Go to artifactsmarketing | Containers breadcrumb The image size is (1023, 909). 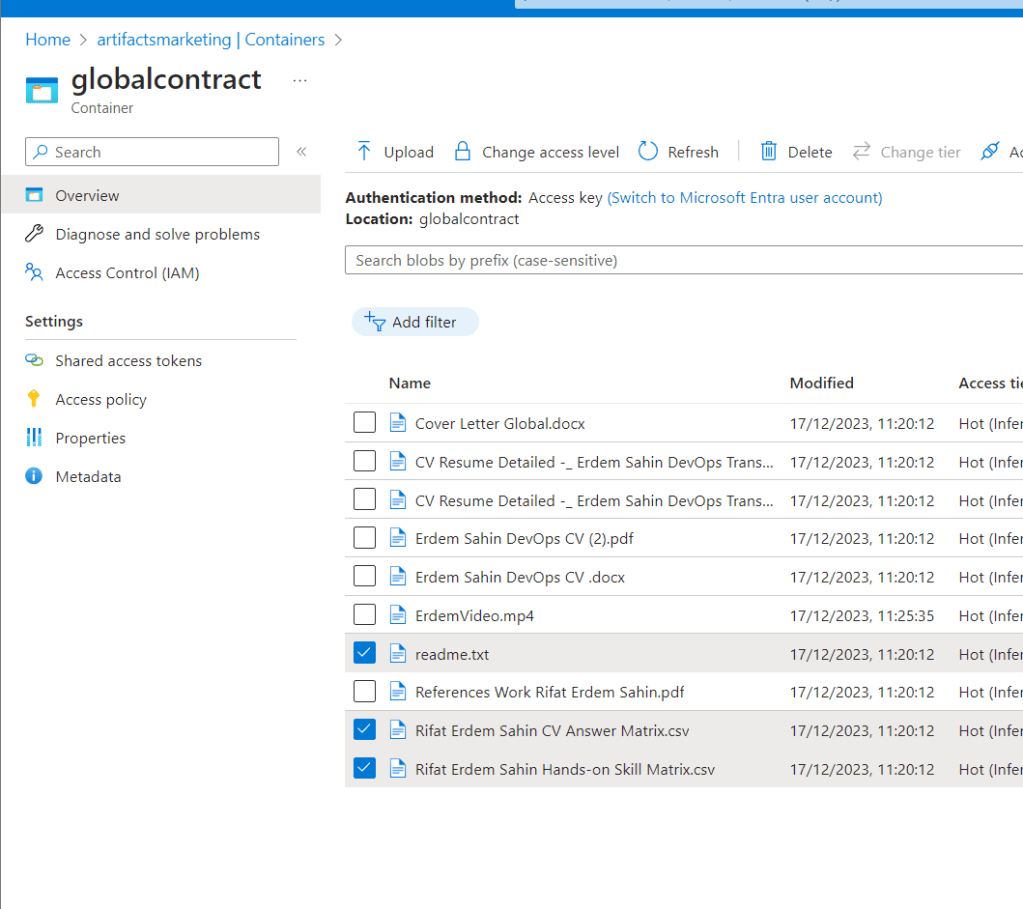pyautogui.click(x=211, y=39)
